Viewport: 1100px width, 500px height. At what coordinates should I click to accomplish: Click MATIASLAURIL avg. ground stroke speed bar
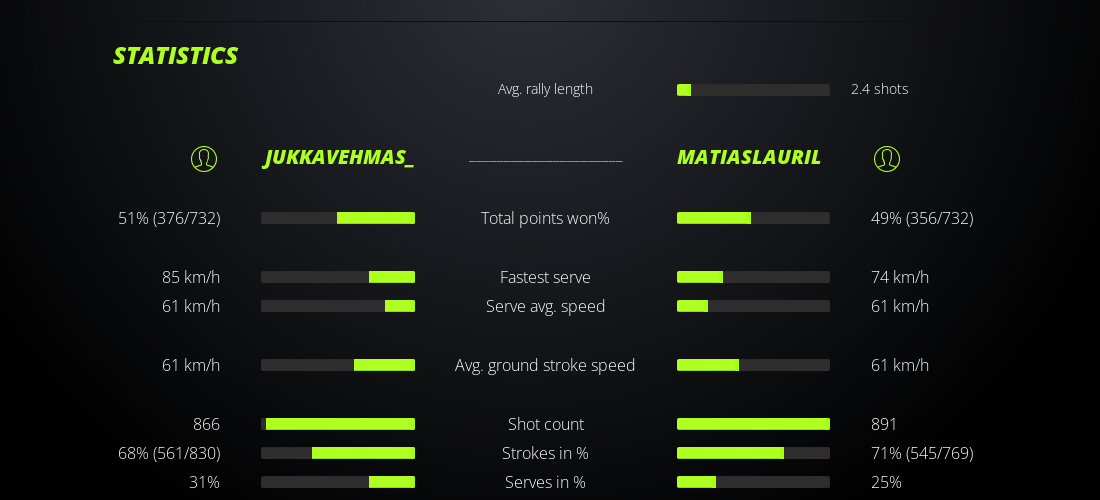753,365
